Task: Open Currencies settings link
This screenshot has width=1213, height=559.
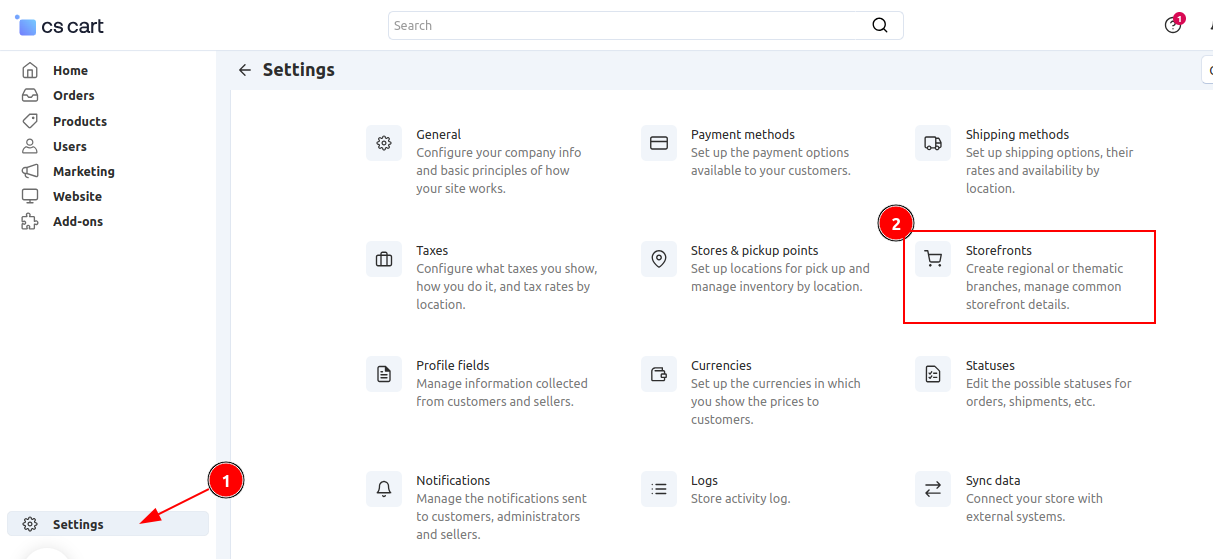Action: 721,365
